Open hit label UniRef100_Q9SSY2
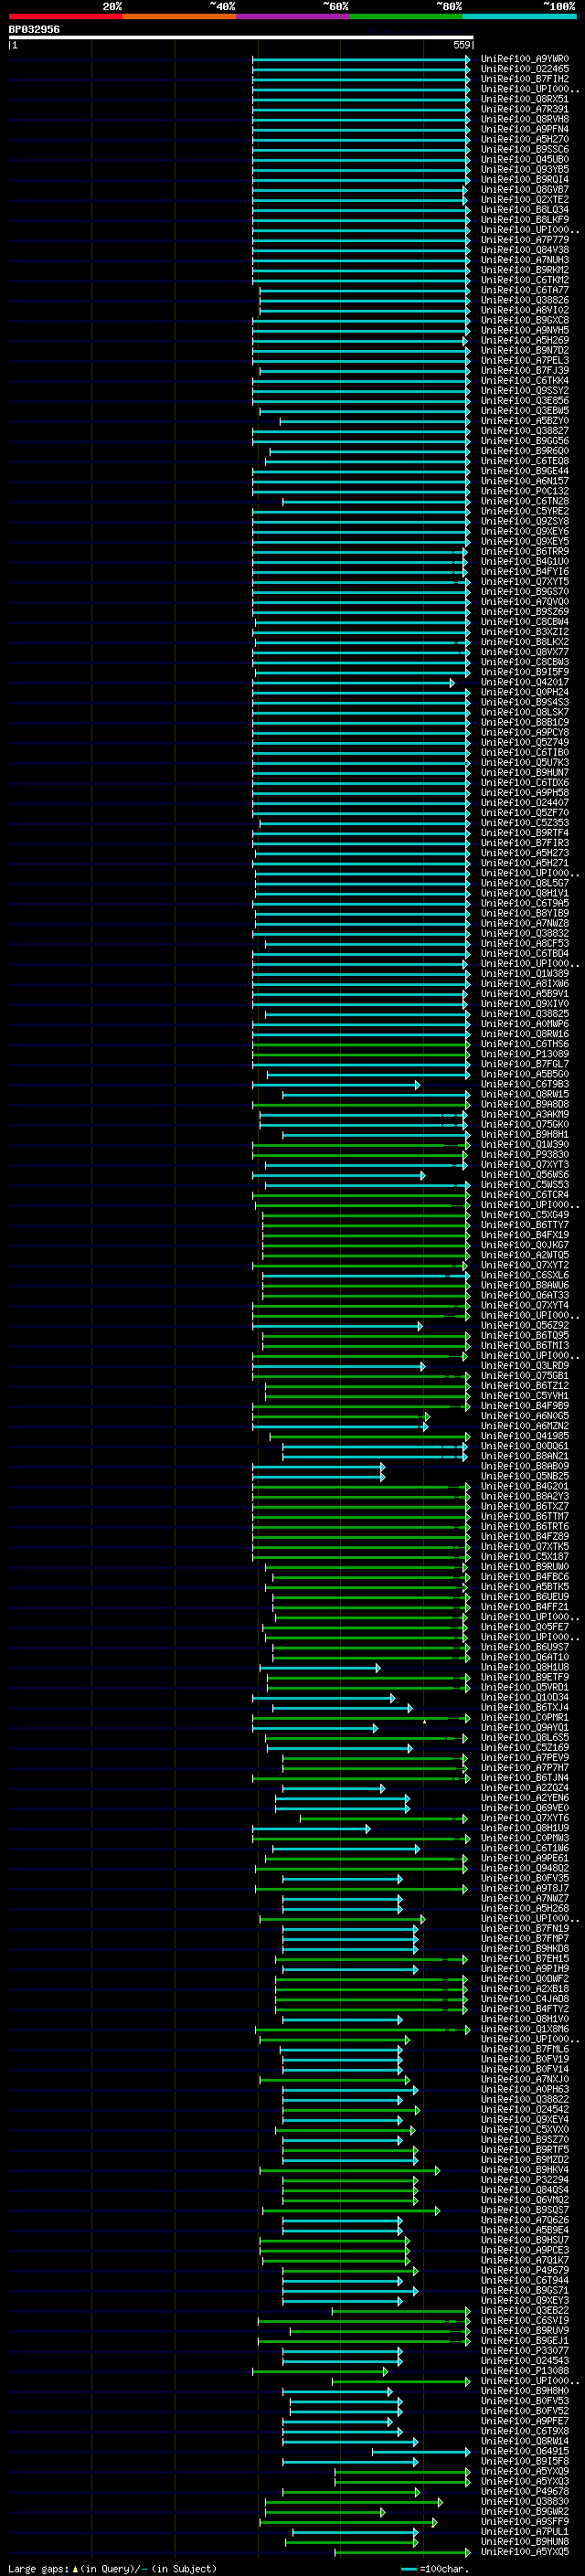 (524, 390)
